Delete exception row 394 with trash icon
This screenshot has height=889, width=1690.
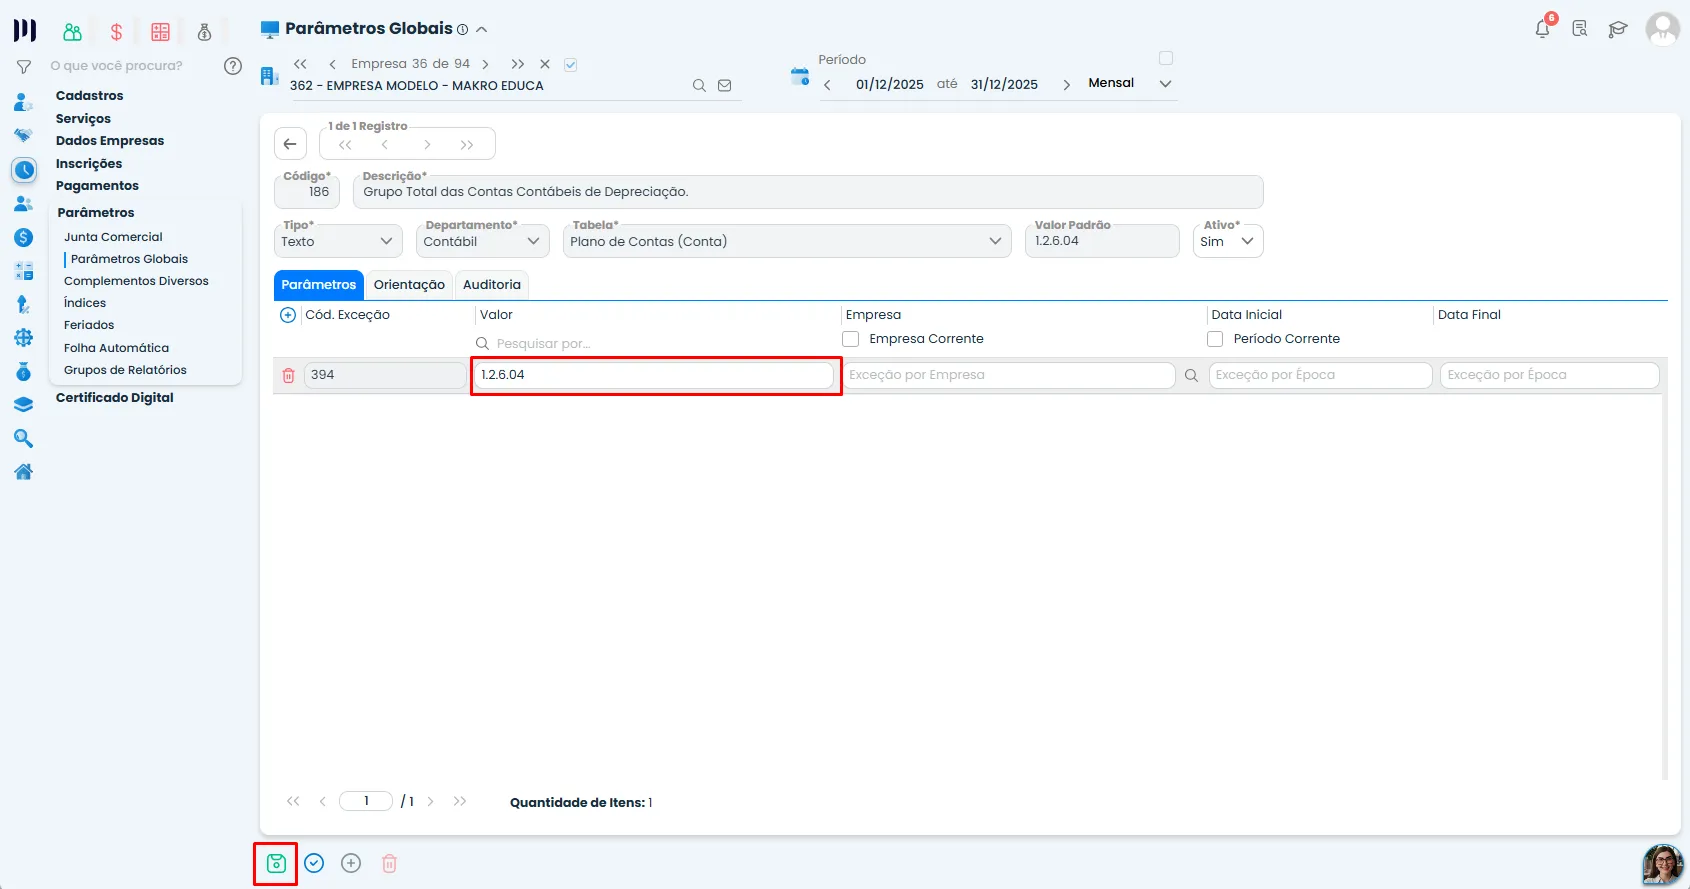289,375
